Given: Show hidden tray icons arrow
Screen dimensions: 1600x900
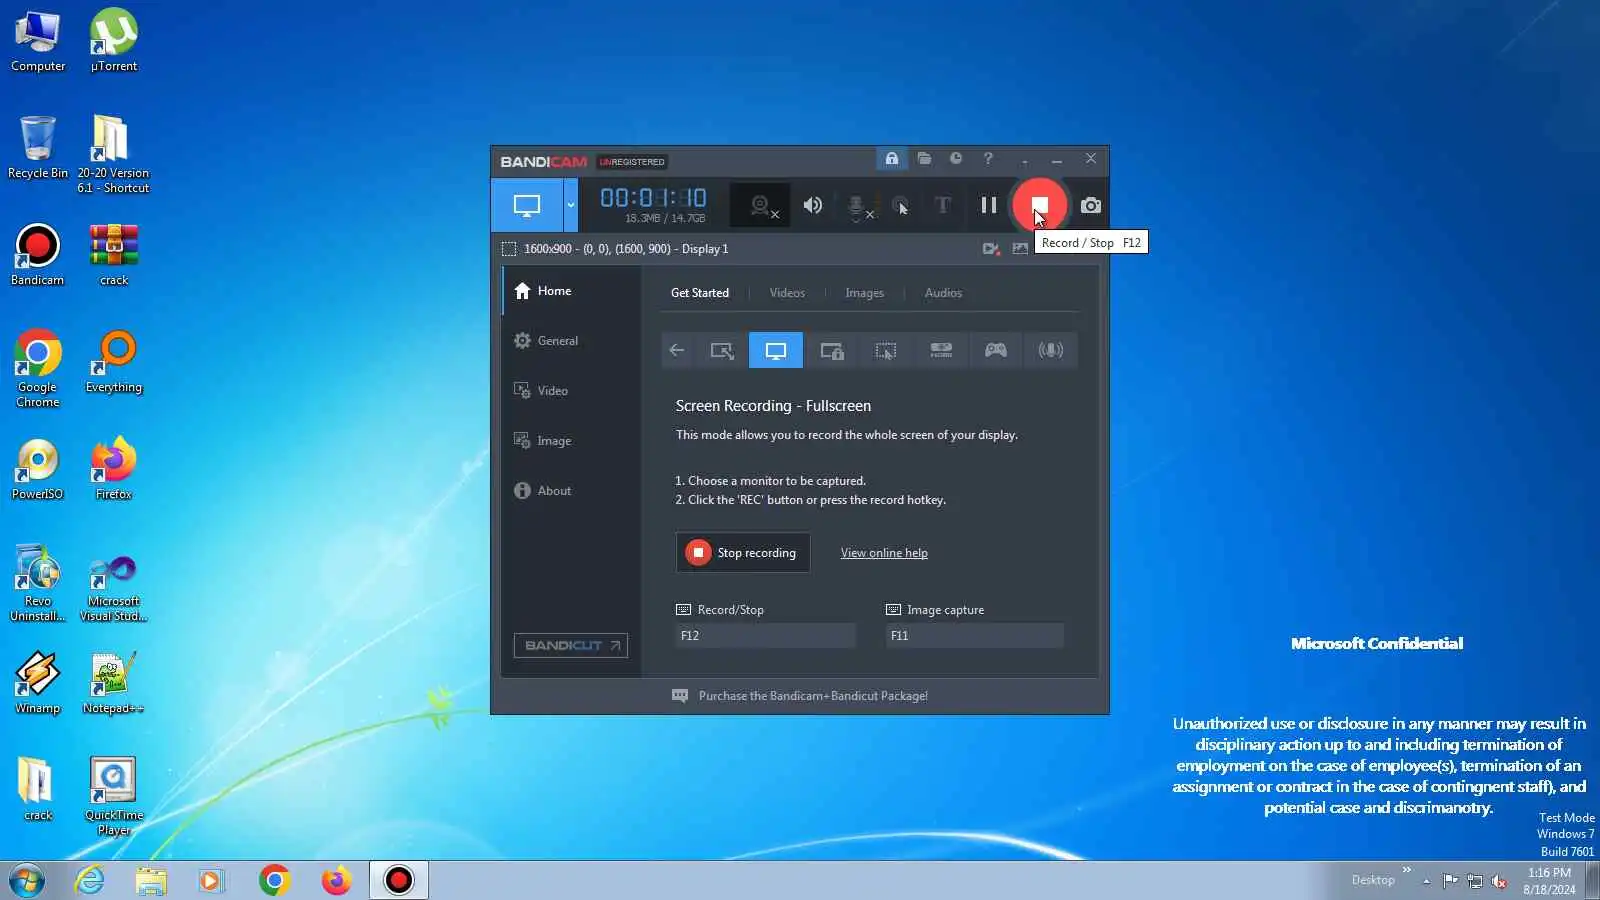Looking at the screenshot, I should pyautogui.click(x=1426, y=881).
